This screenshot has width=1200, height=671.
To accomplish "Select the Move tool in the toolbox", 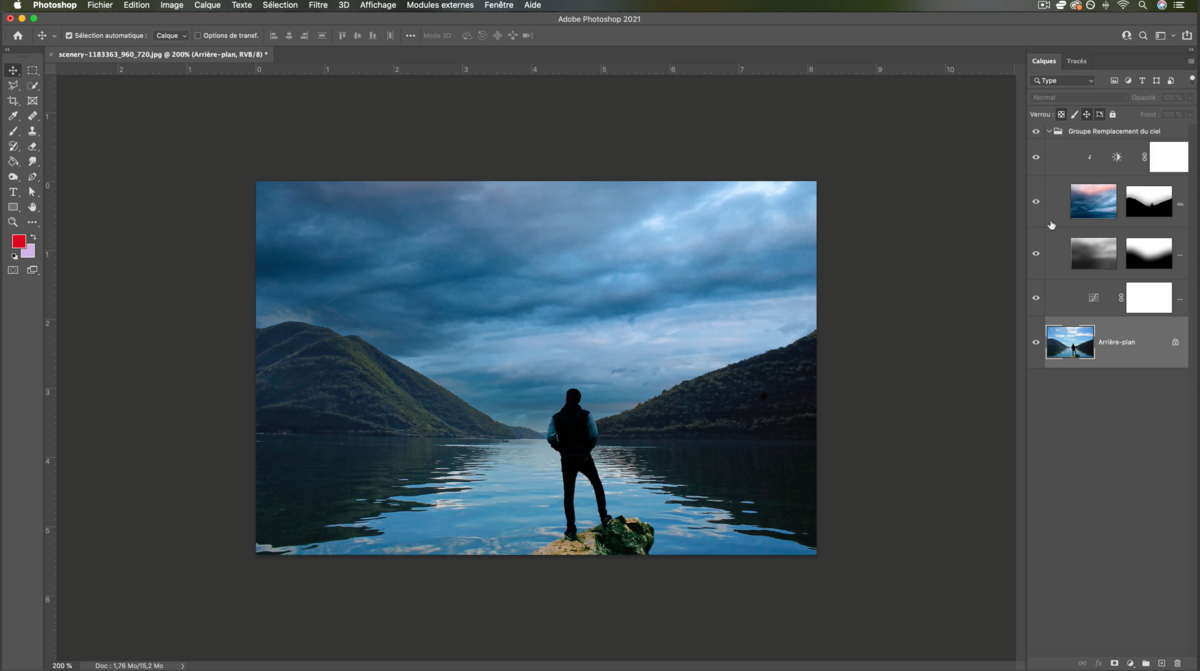I will 13,70.
